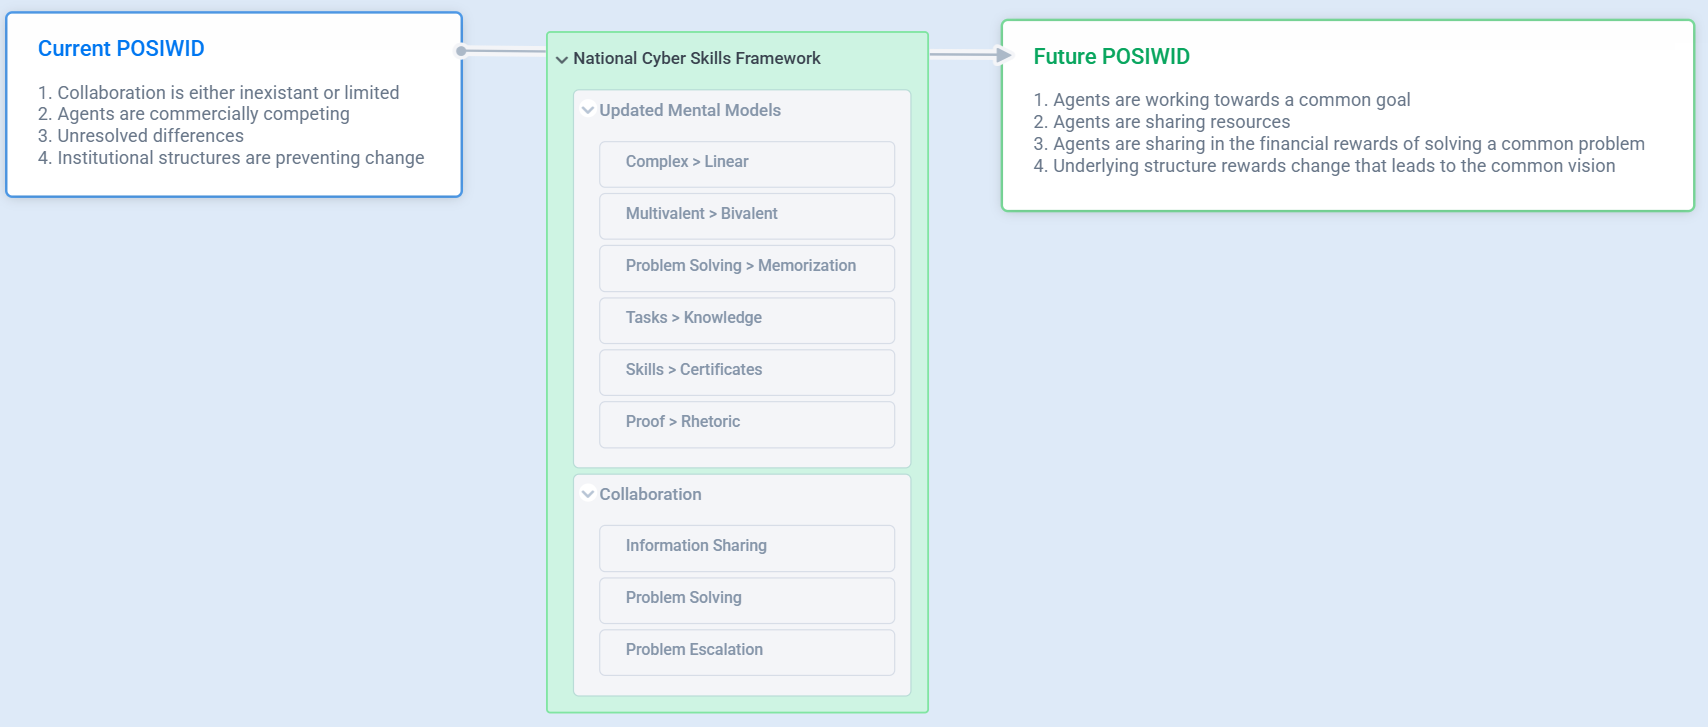The width and height of the screenshot is (1708, 727).
Task: Click the Problem Escalation card
Action: pyautogui.click(x=746, y=651)
